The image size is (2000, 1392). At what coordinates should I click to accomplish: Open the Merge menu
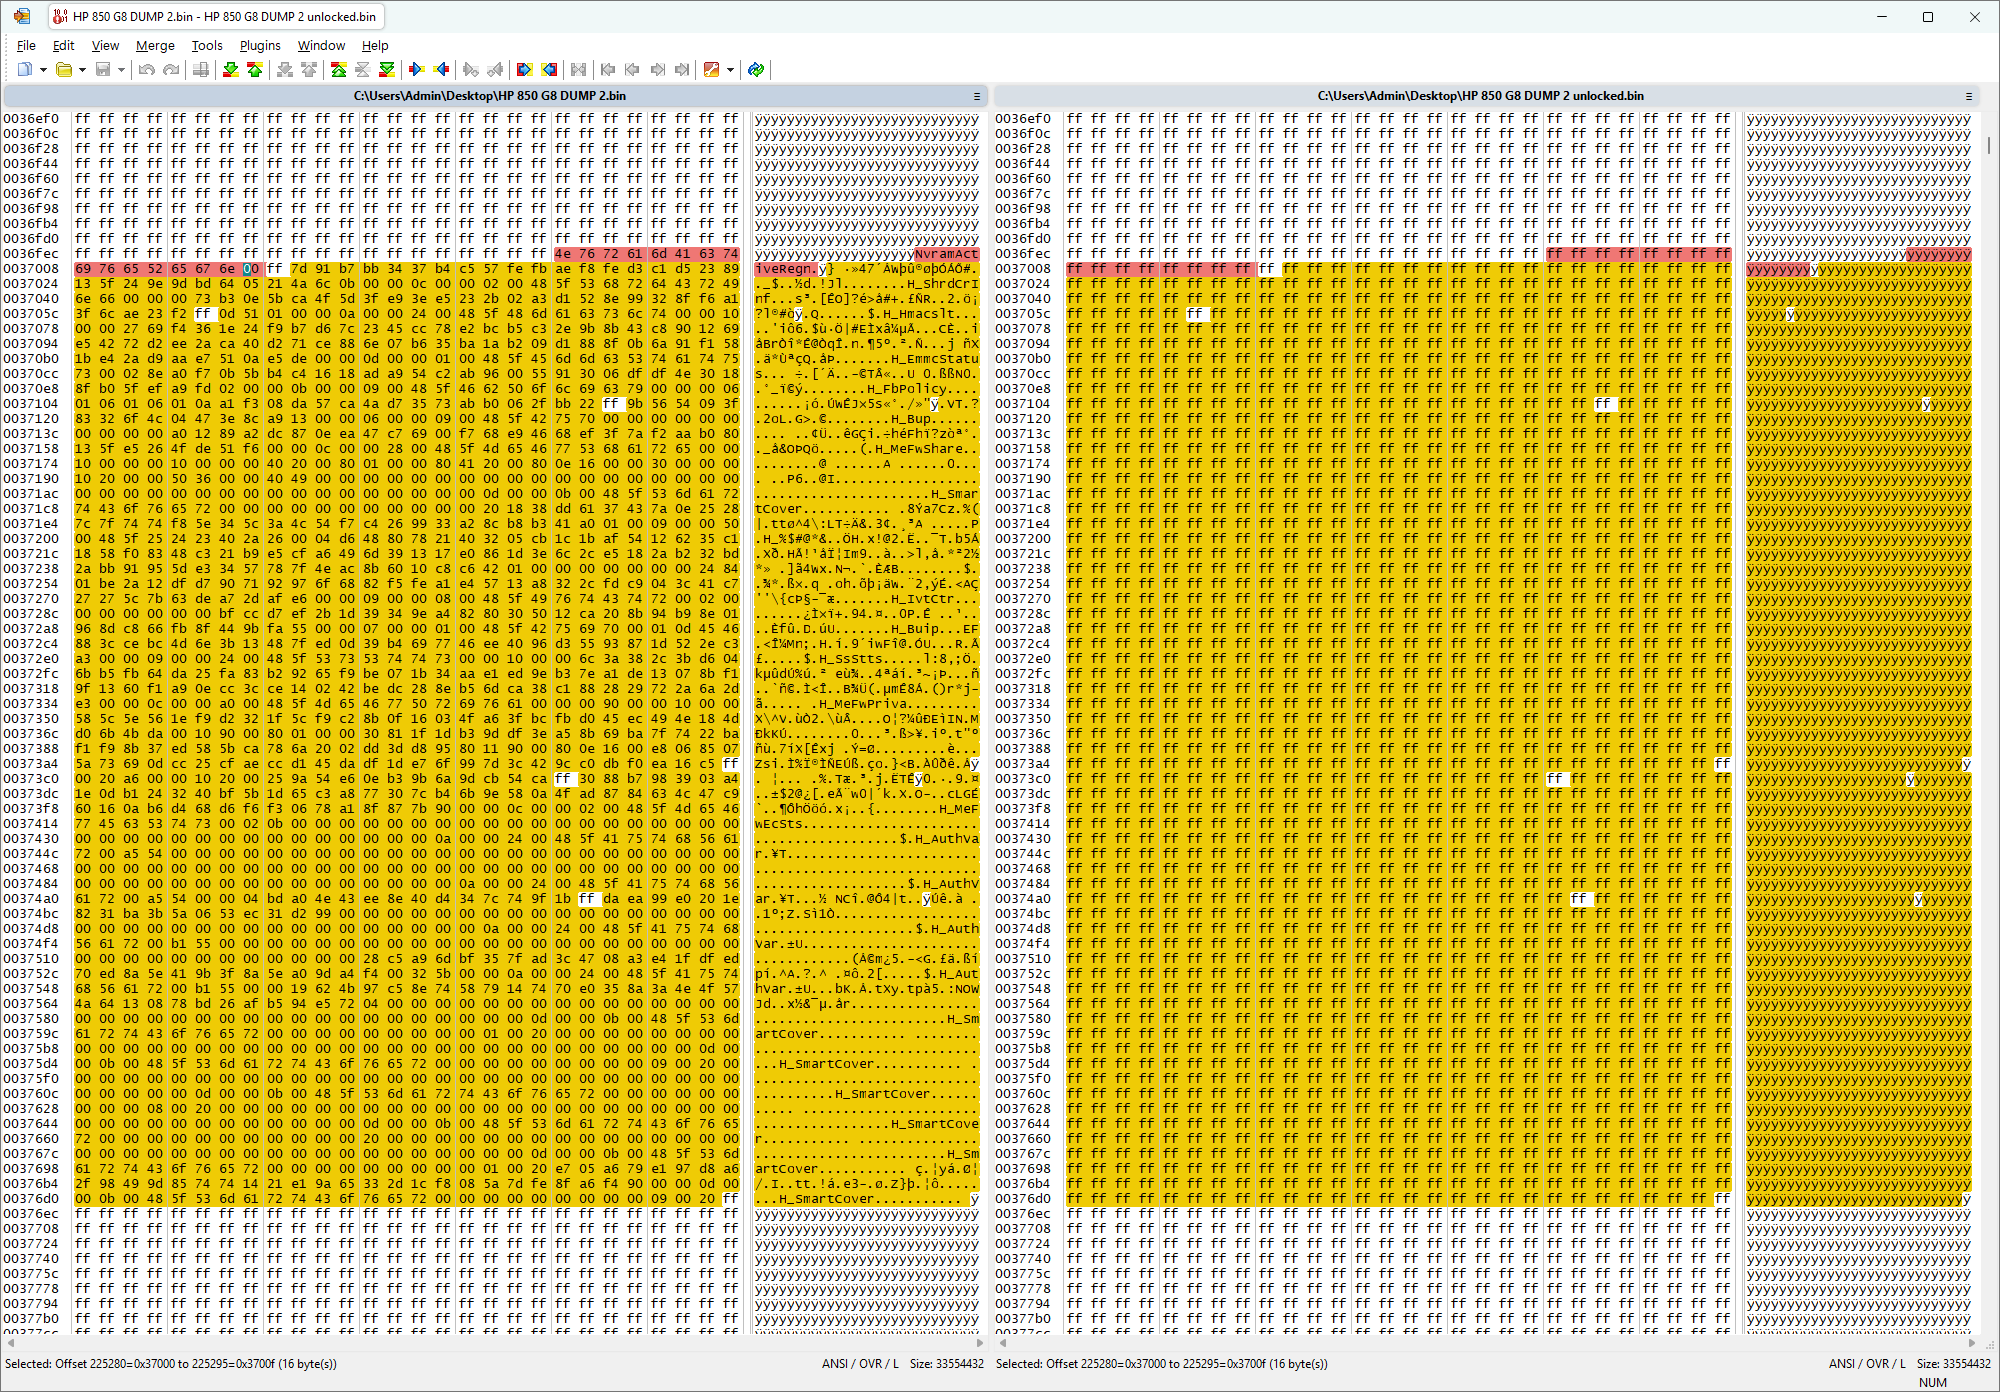(155, 45)
